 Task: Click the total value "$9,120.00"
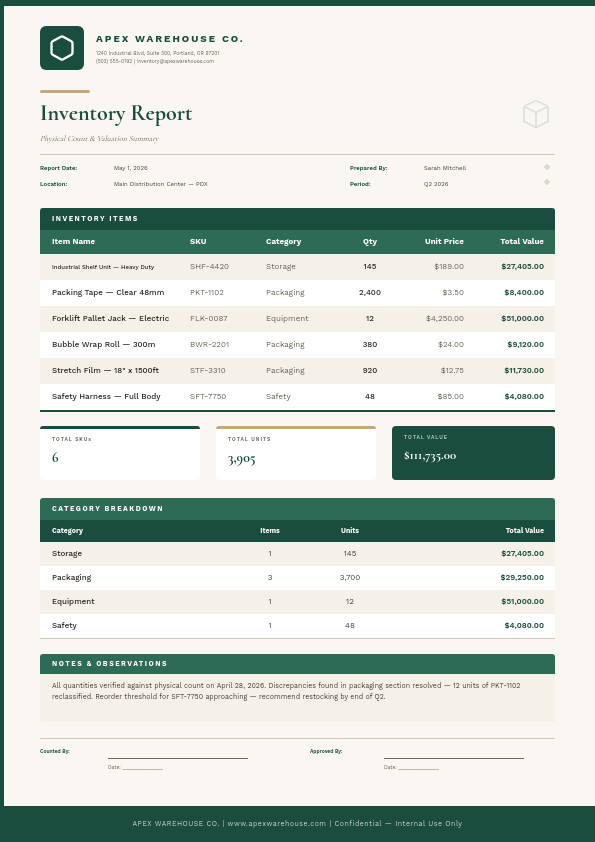tap(526, 344)
